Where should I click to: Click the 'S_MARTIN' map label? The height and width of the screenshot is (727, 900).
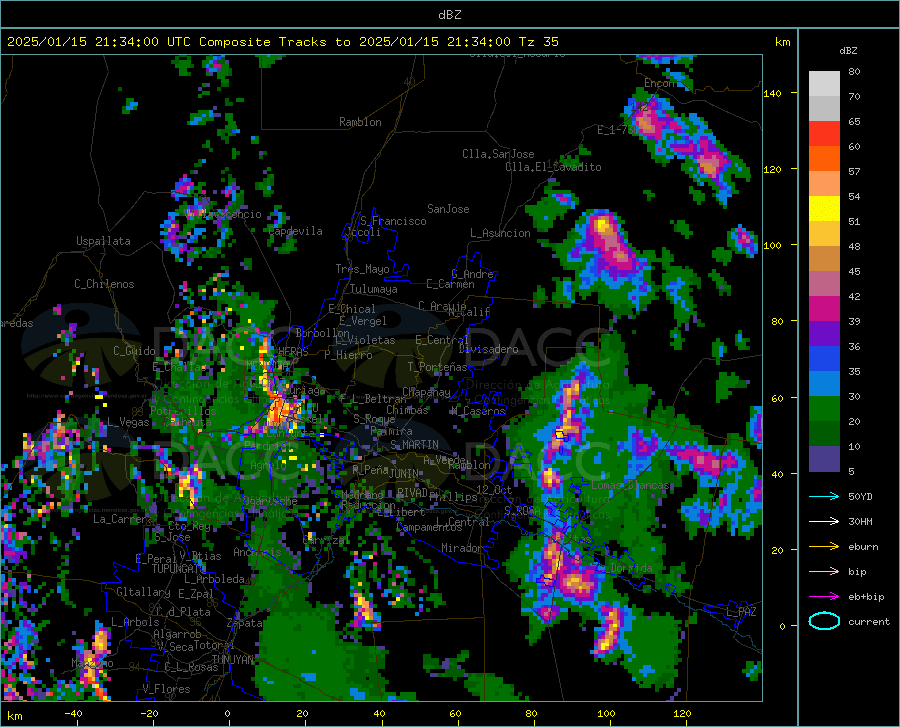[x=414, y=445]
